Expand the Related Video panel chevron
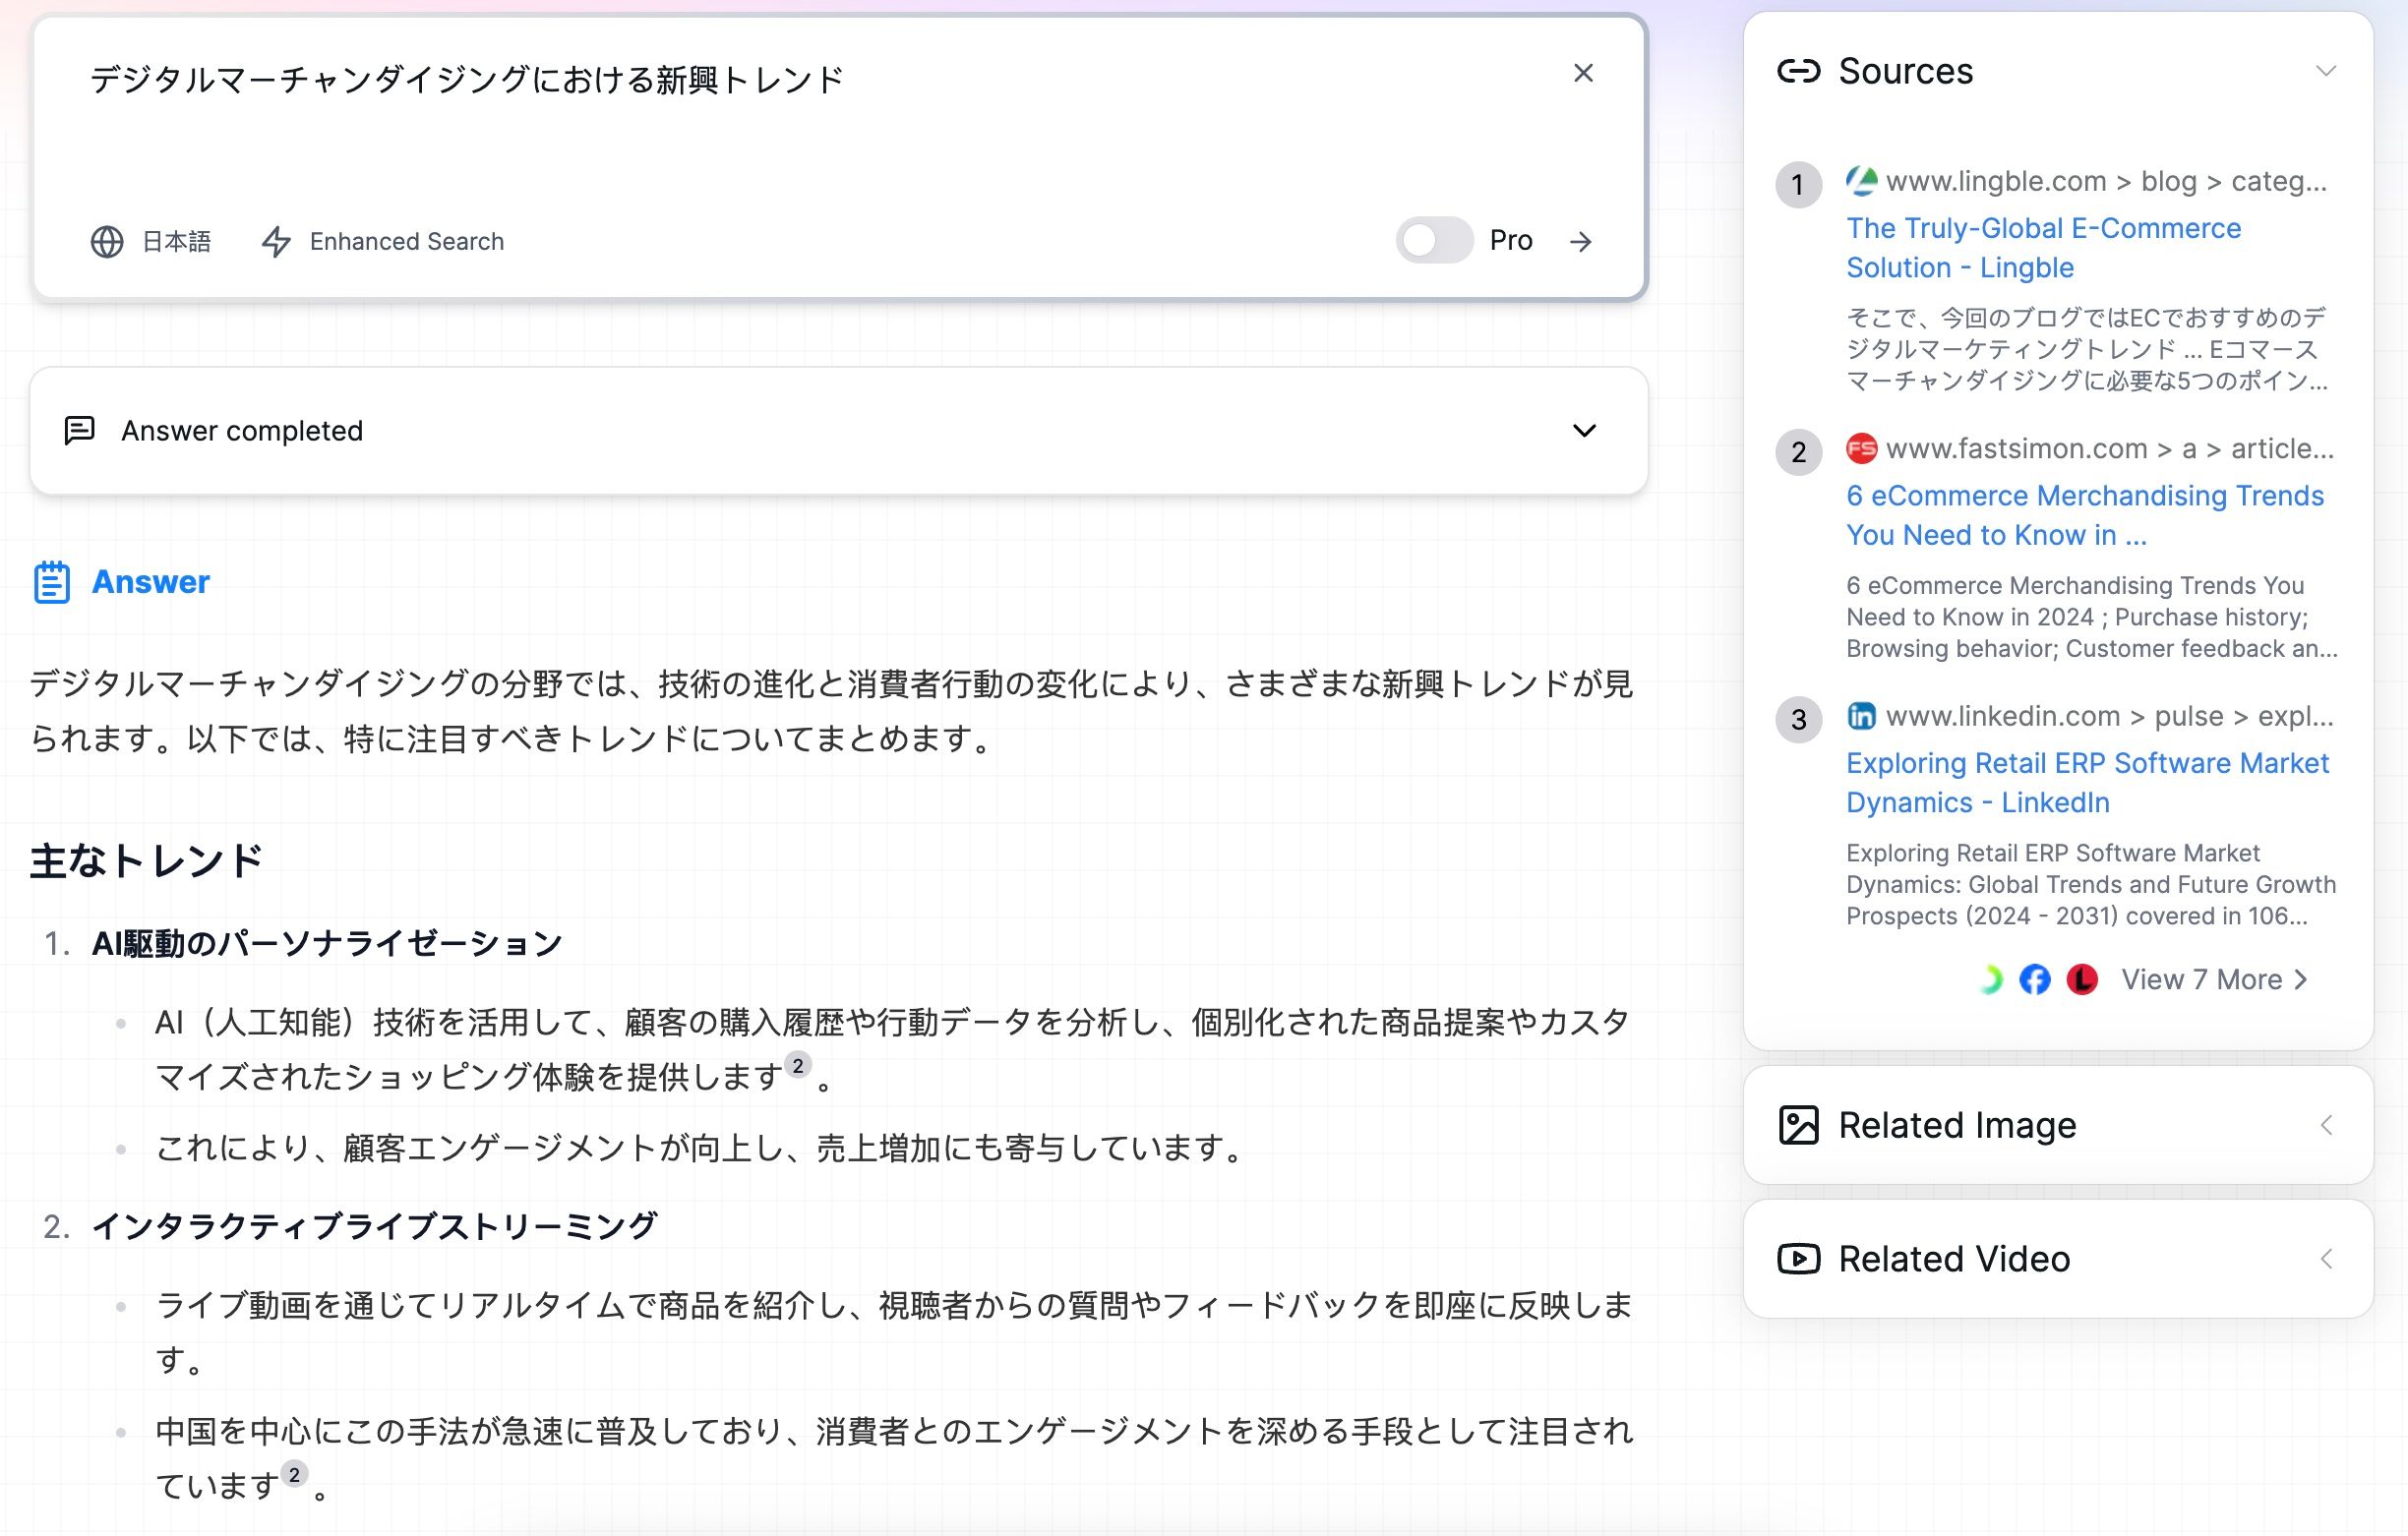This screenshot has width=2408, height=1536. [x=2326, y=1259]
